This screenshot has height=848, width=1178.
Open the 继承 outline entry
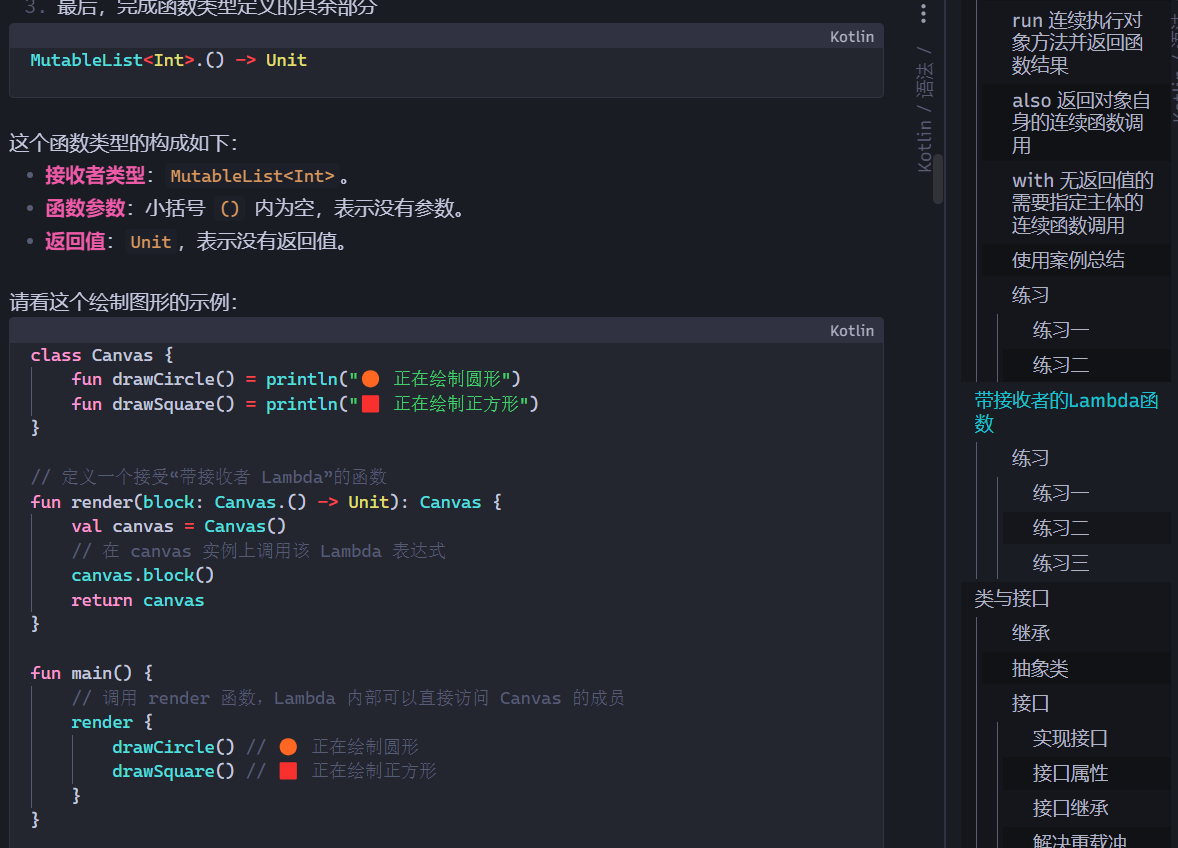(x=1030, y=633)
